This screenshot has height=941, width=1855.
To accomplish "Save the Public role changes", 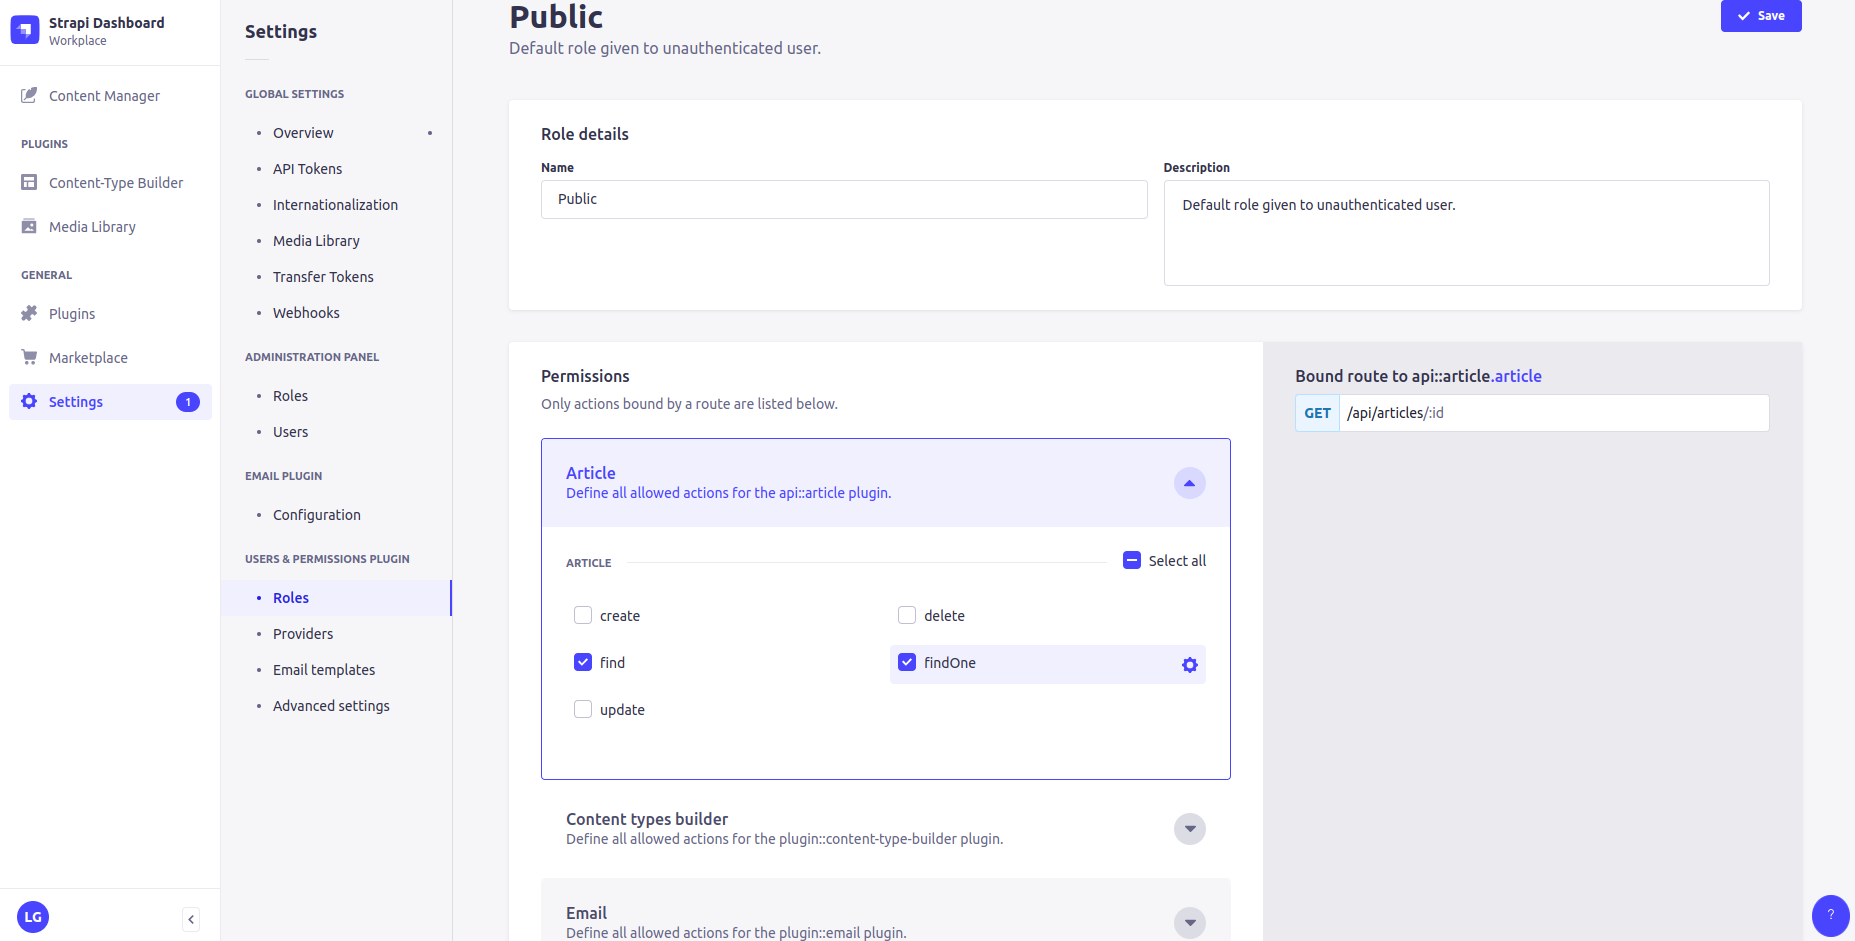I will (1760, 16).
